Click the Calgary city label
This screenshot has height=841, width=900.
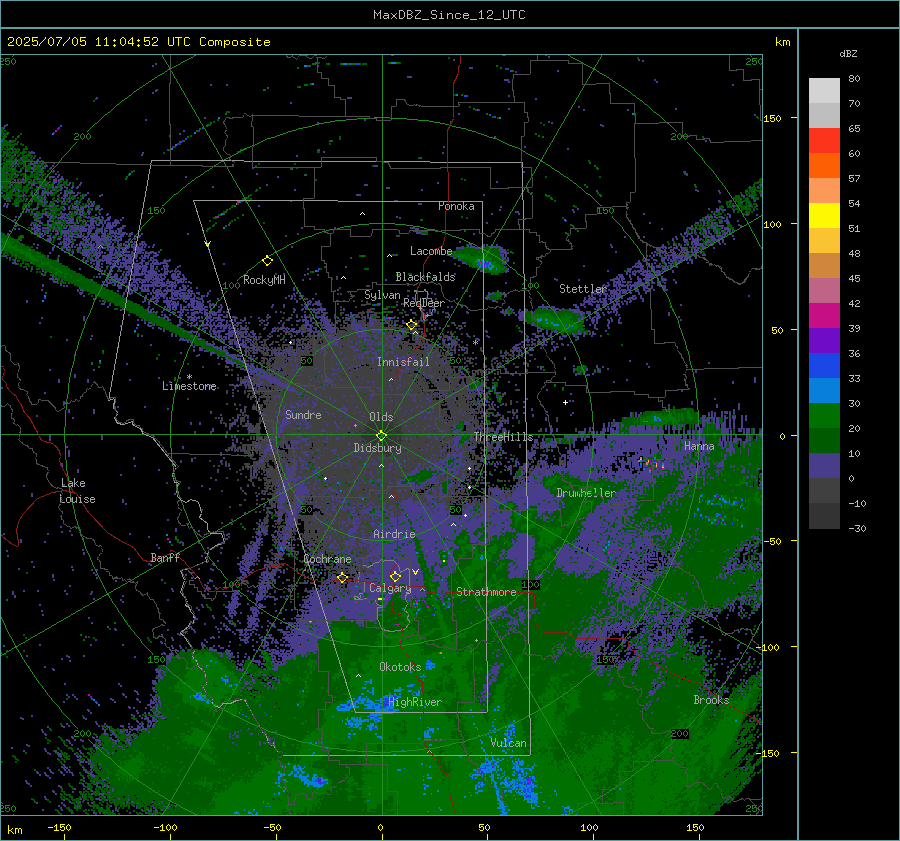click(390, 588)
